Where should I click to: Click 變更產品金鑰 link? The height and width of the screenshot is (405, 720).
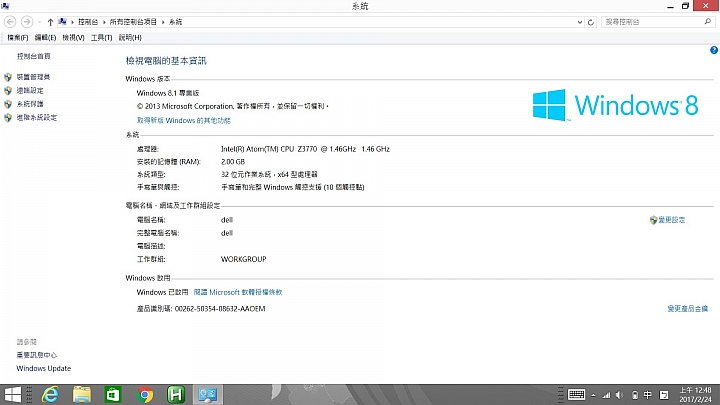[x=687, y=309]
